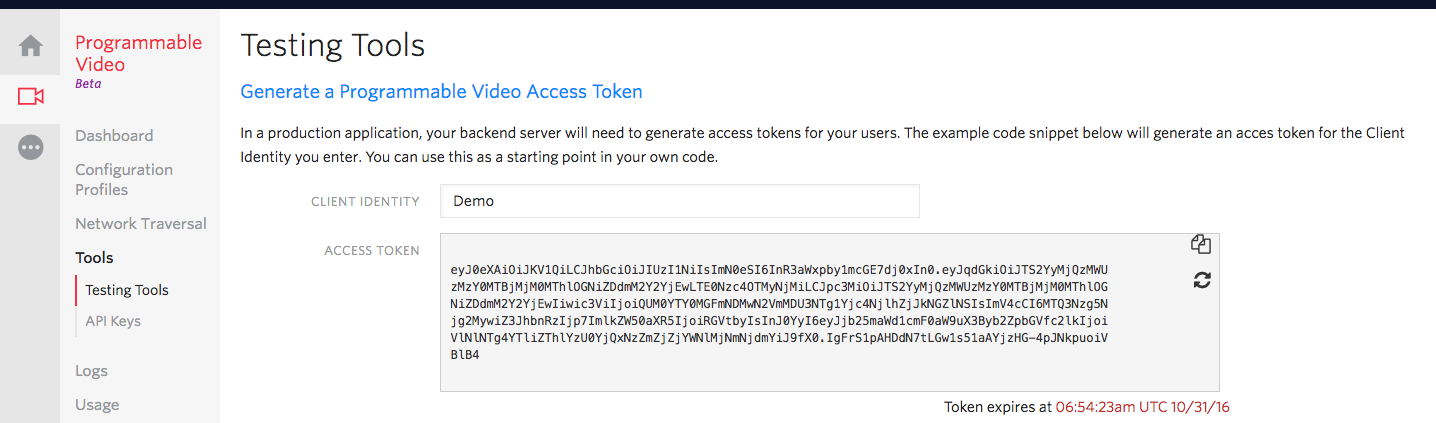Open the all-products ellipsis icon
The image size is (1436, 423).
pos(31,147)
